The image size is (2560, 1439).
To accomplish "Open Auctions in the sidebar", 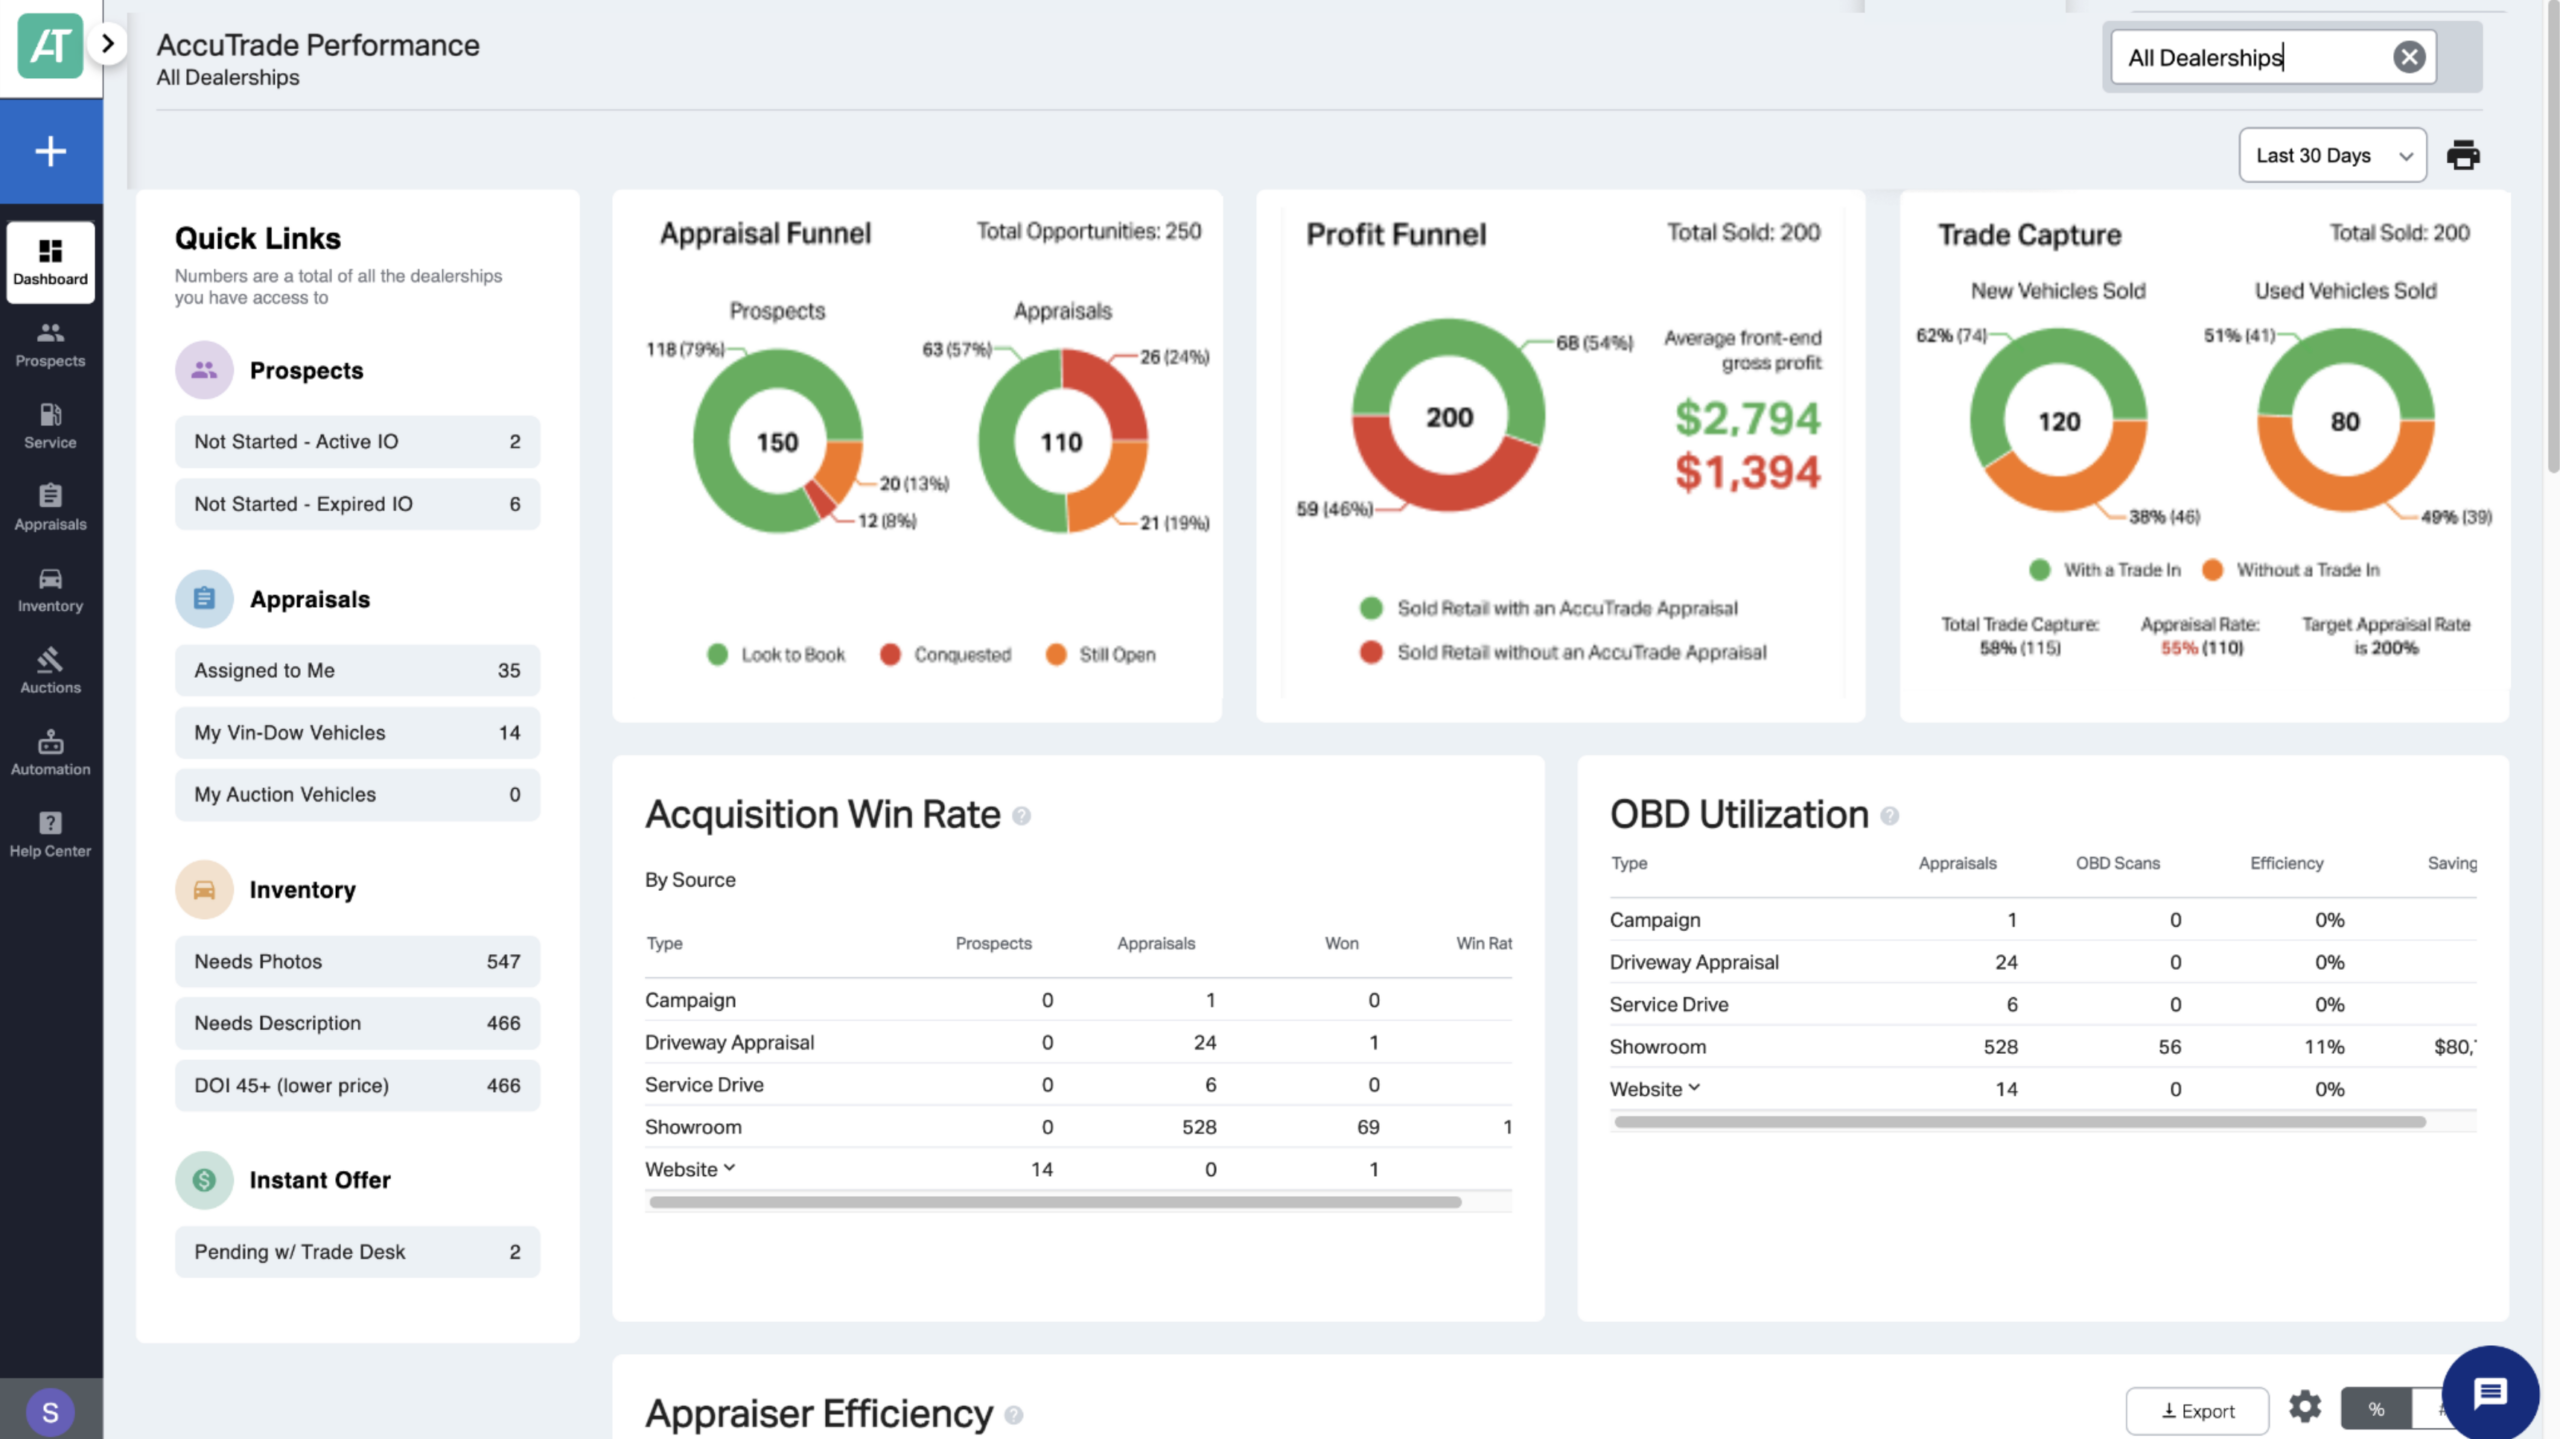I will coord(51,671).
